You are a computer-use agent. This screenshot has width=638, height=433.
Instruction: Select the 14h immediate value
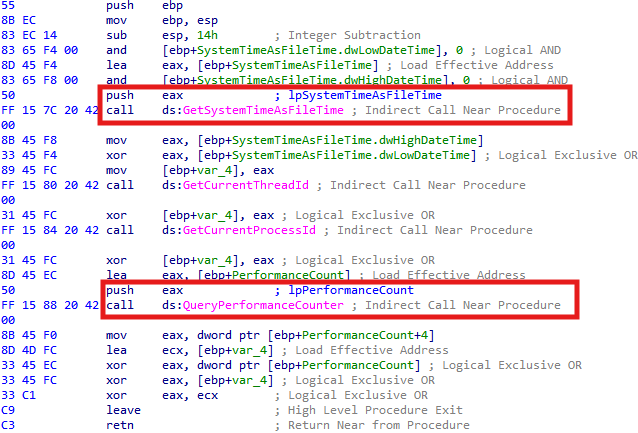pyautogui.click(x=208, y=35)
